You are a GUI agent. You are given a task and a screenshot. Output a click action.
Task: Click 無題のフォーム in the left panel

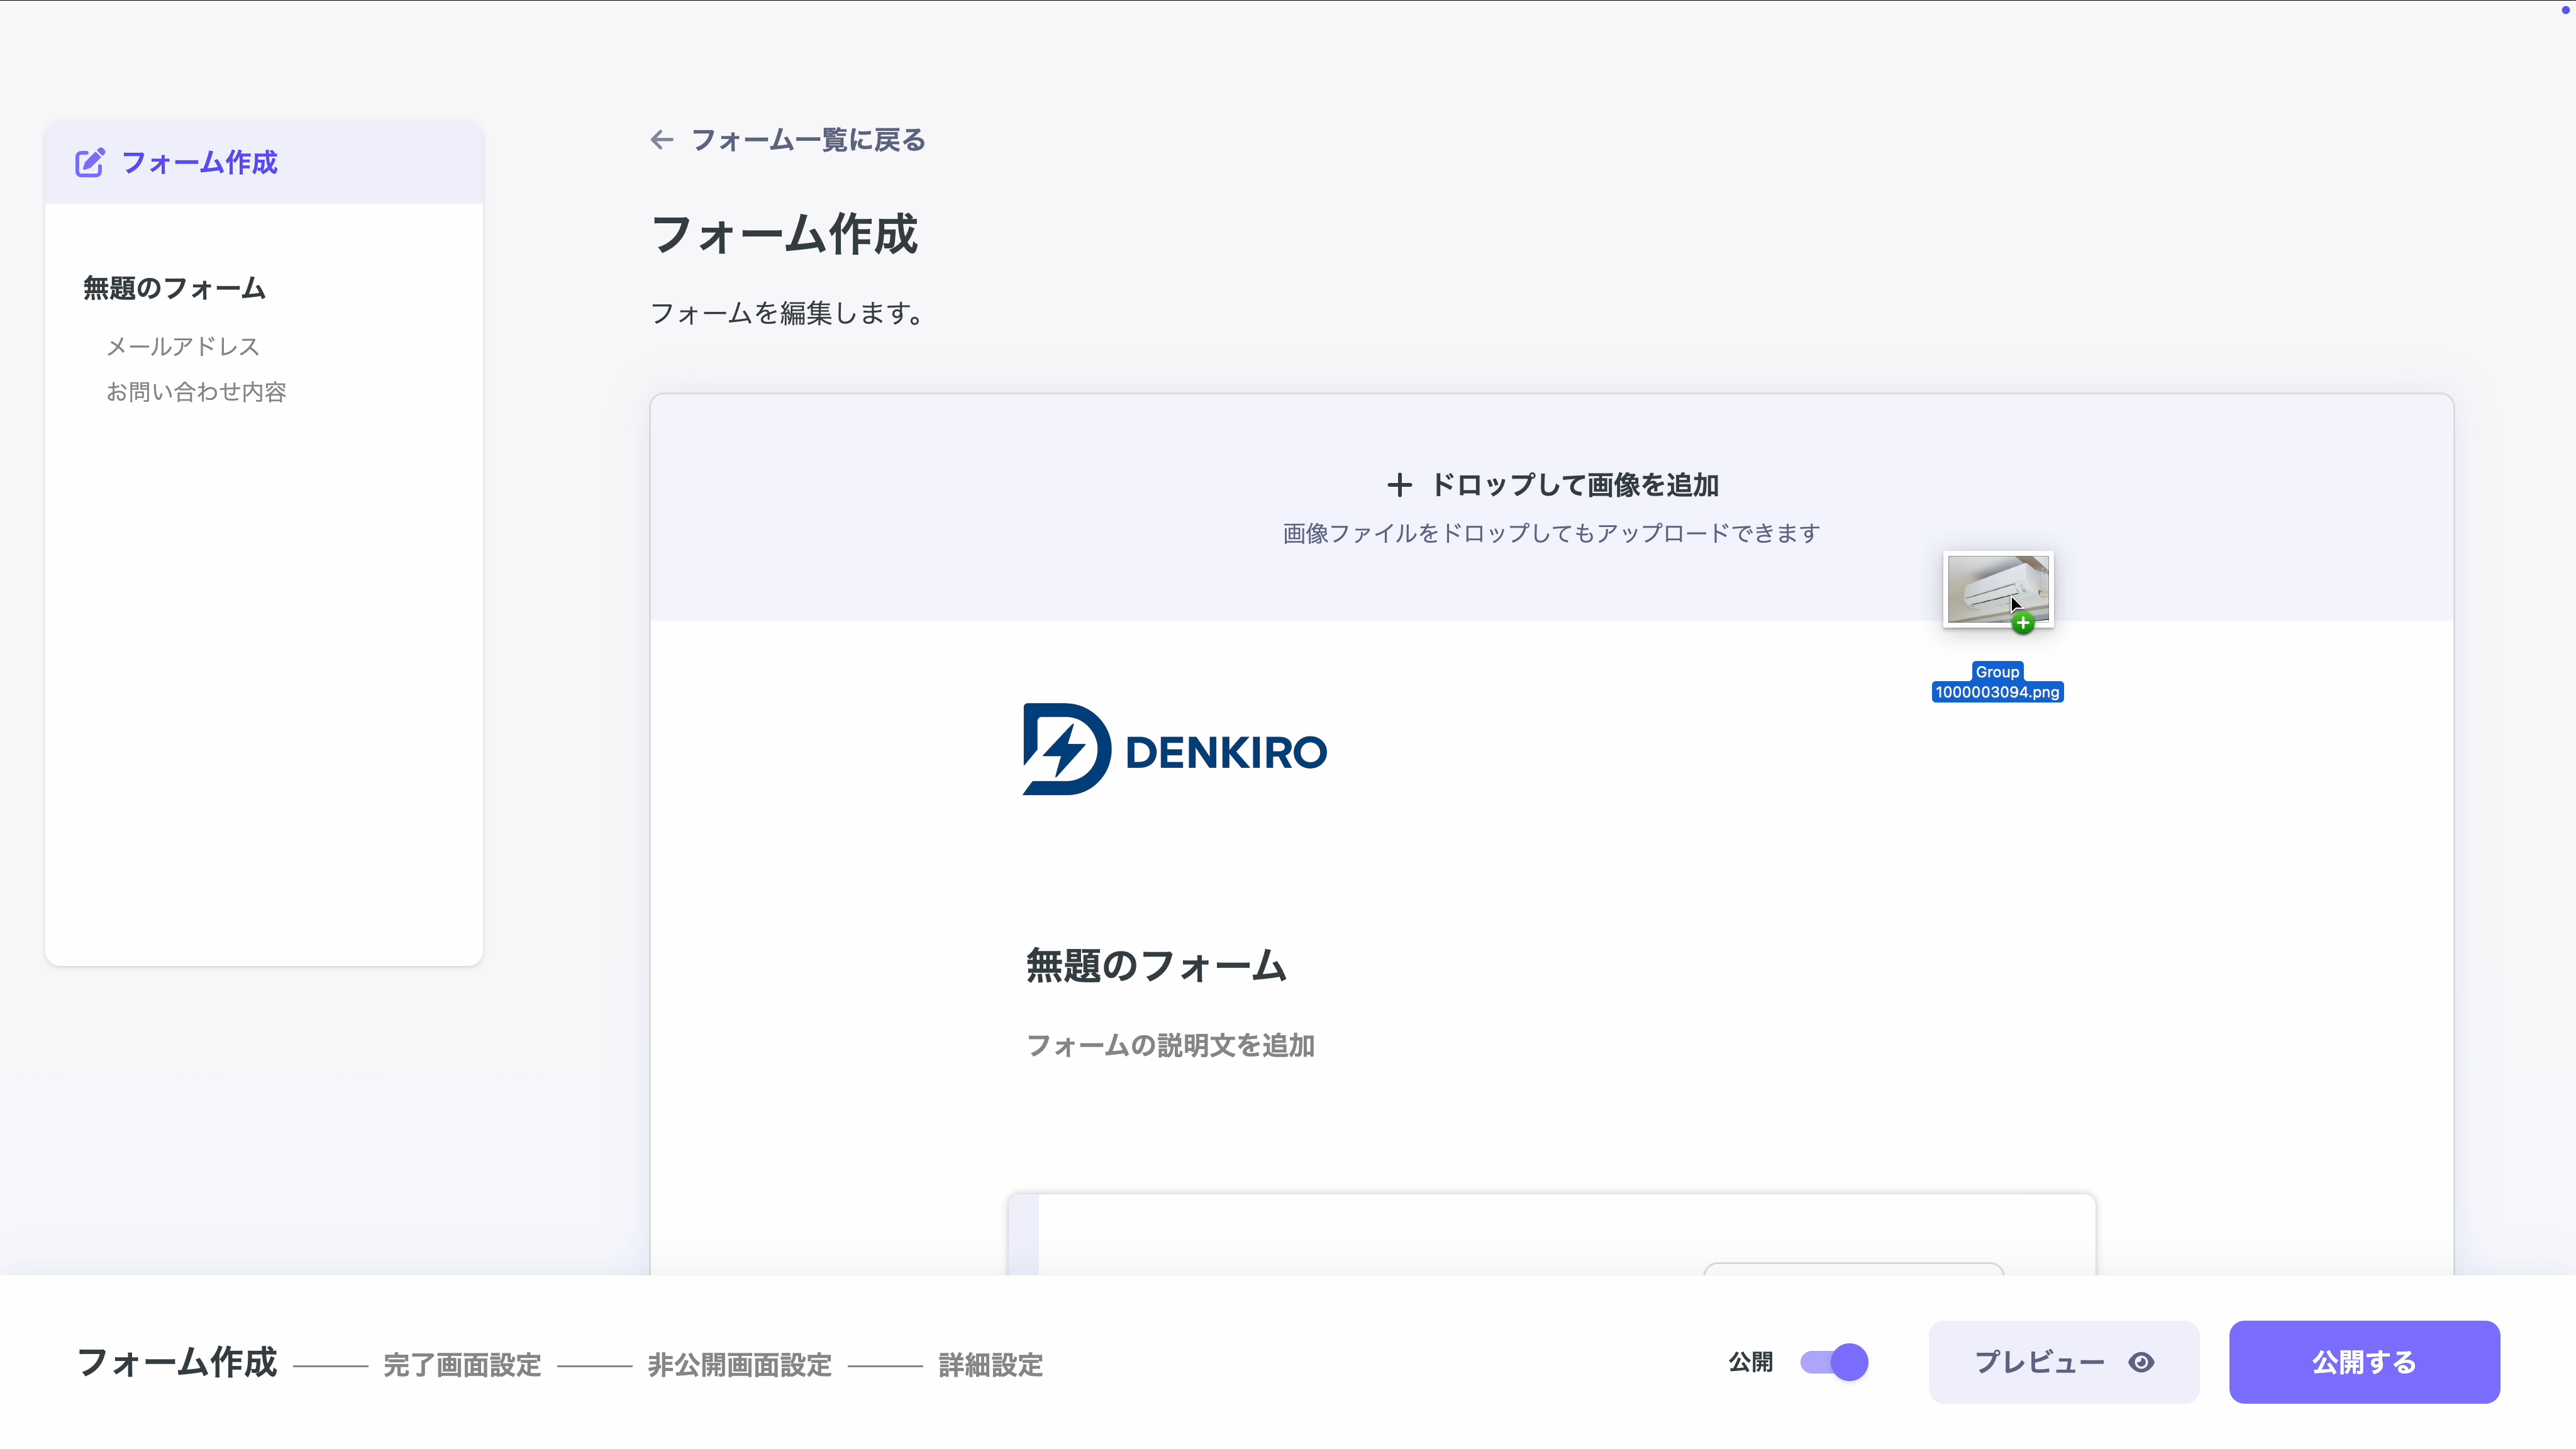173,288
